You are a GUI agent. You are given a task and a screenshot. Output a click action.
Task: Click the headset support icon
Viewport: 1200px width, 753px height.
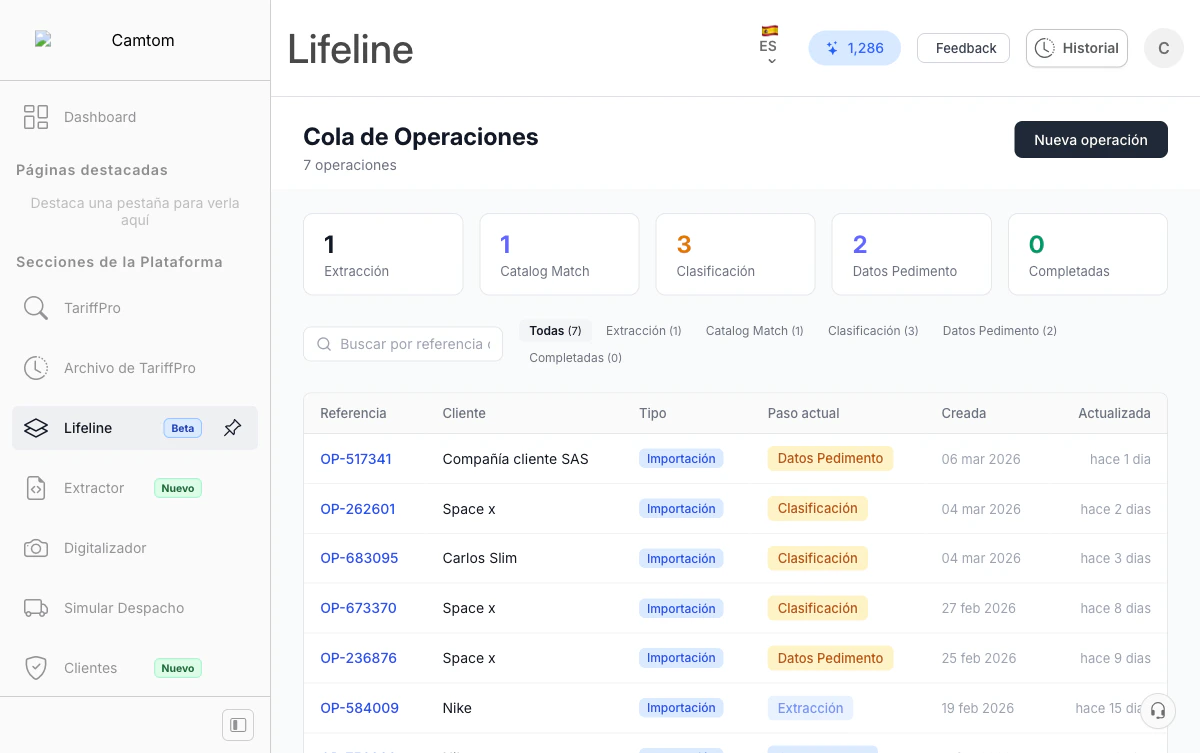[1157, 710]
